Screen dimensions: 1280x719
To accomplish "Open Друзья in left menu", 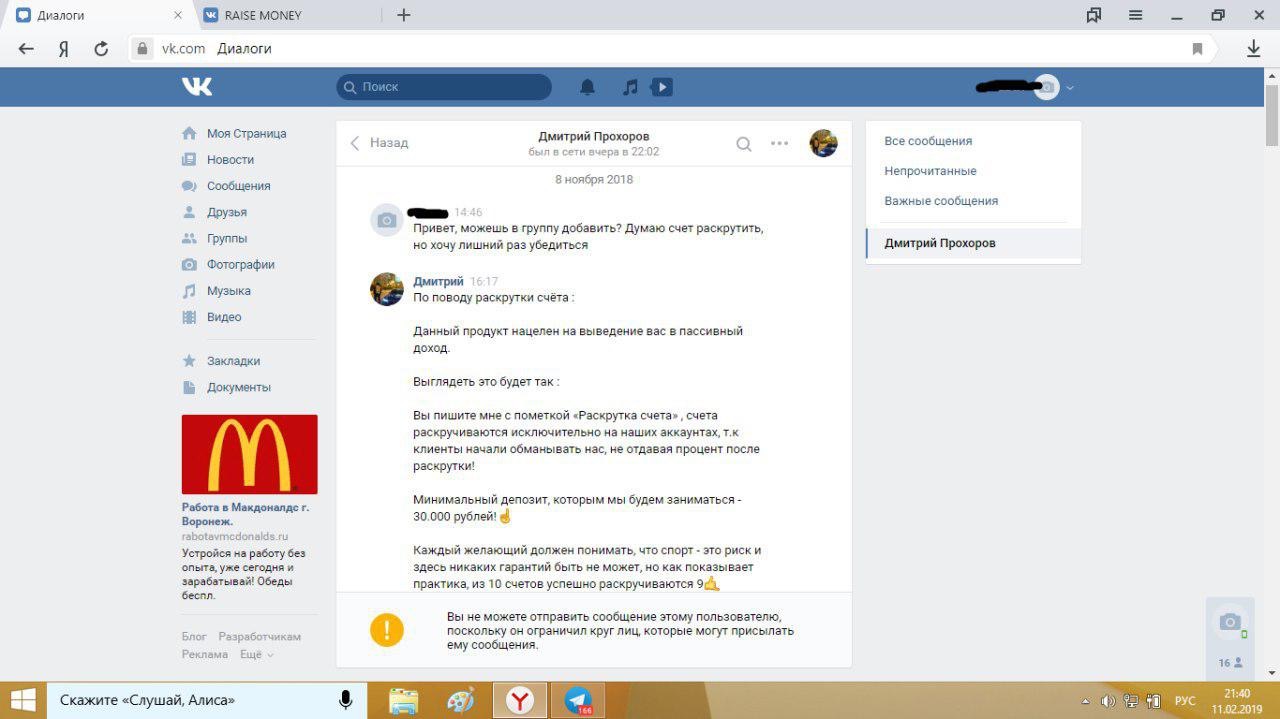I will pyautogui.click(x=226, y=212).
